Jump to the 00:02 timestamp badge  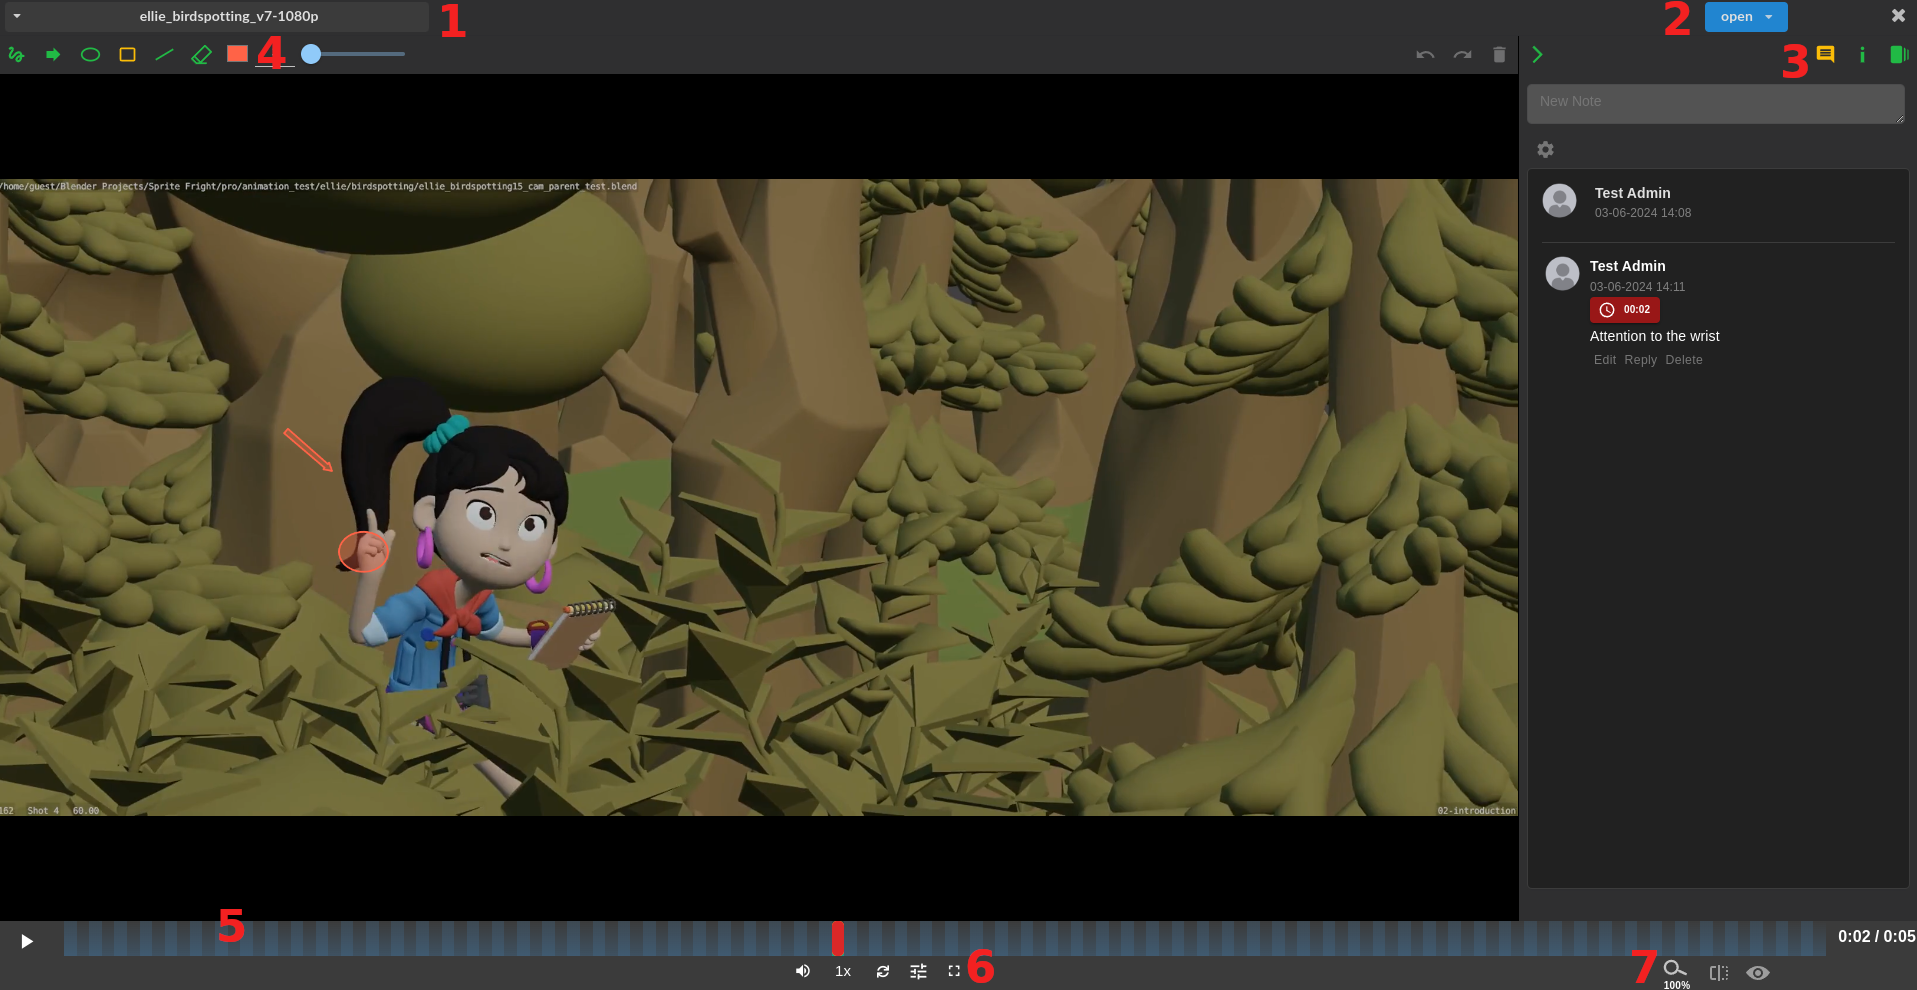click(x=1625, y=310)
